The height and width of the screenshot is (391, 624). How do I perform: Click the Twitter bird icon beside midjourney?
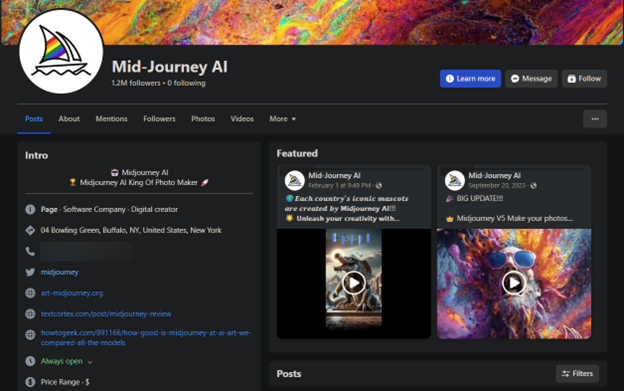[30, 272]
